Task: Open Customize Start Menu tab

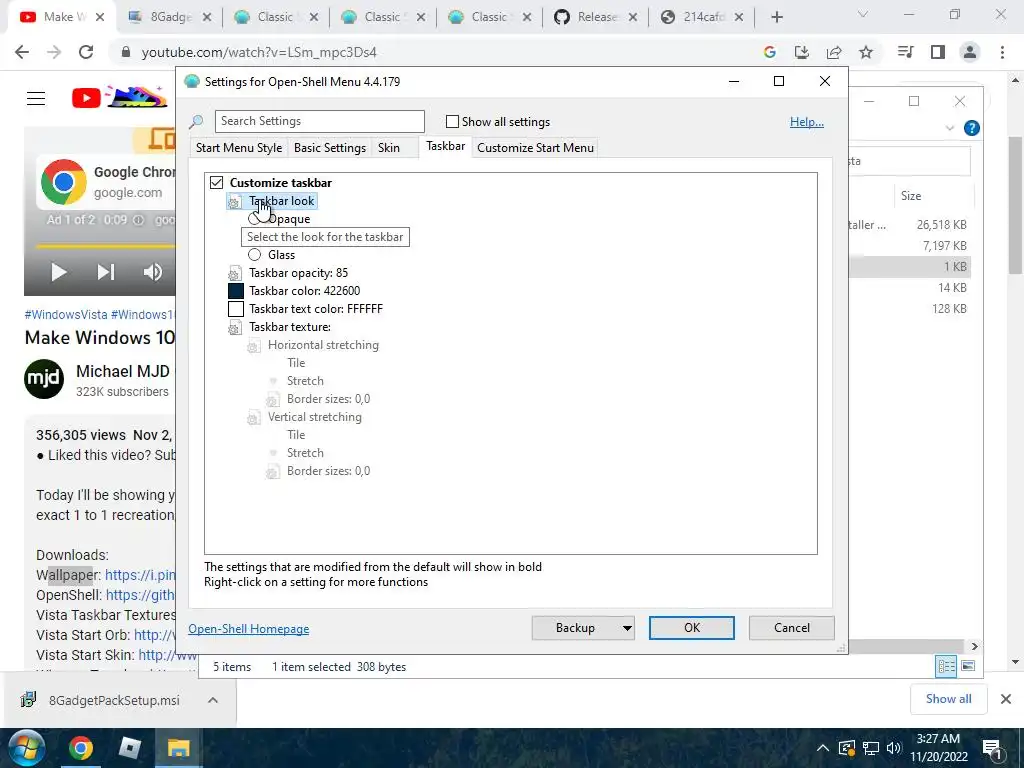Action: (536, 148)
